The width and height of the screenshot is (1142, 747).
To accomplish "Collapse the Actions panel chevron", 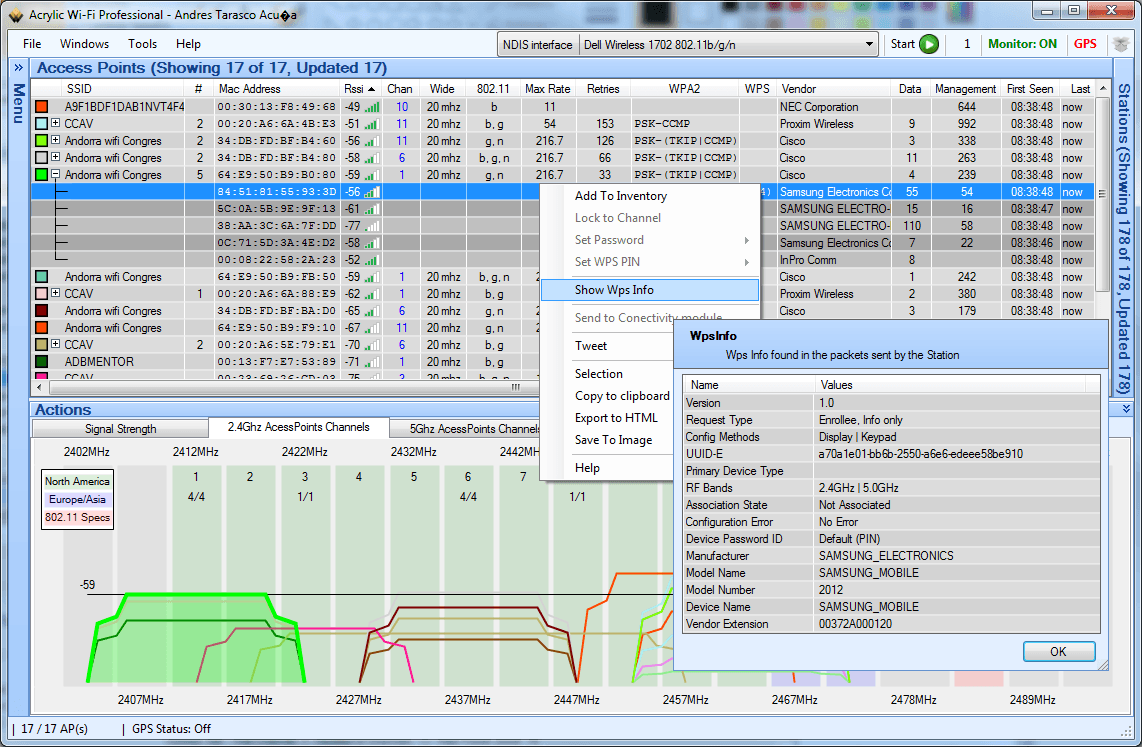I will (1125, 409).
